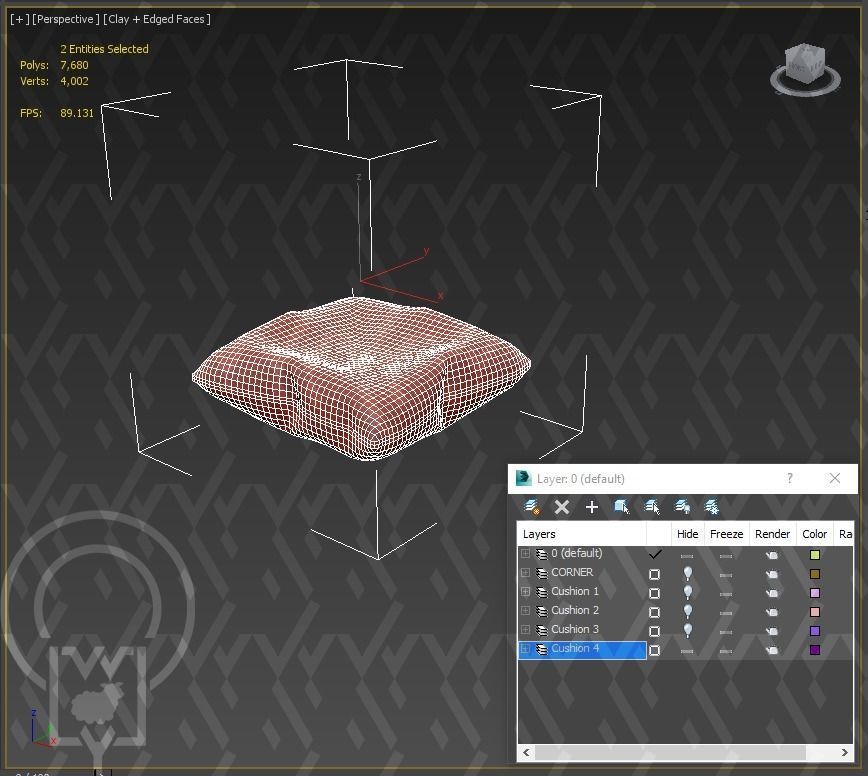Click layer stack icon beside Cushion 3
This screenshot has height=776, width=868.
point(541,630)
